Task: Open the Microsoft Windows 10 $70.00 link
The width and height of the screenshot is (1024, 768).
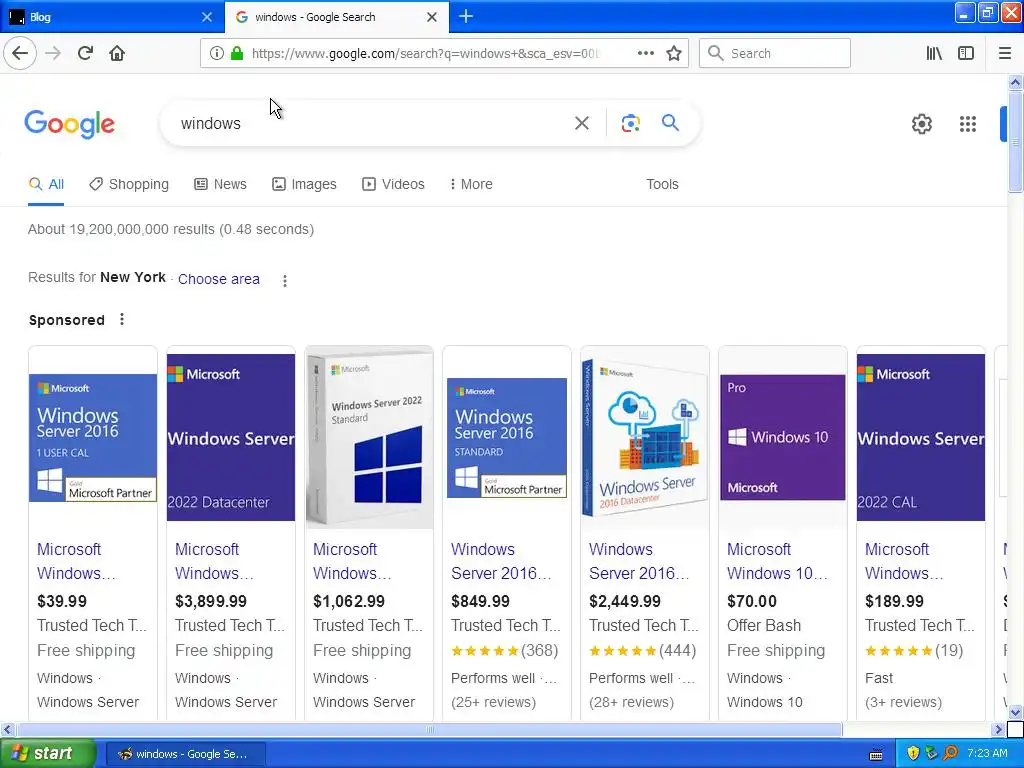Action: (x=777, y=561)
